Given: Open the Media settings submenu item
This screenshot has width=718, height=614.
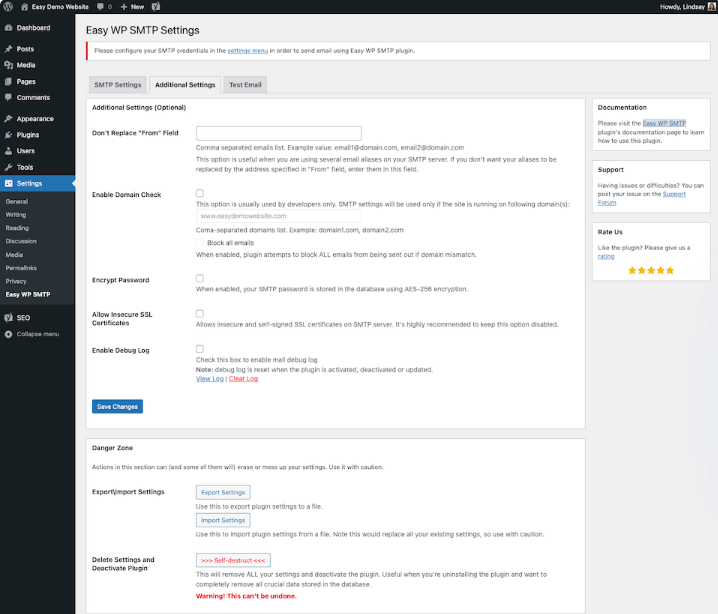Looking at the screenshot, I should pyautogui.click(x=14, y=255).
